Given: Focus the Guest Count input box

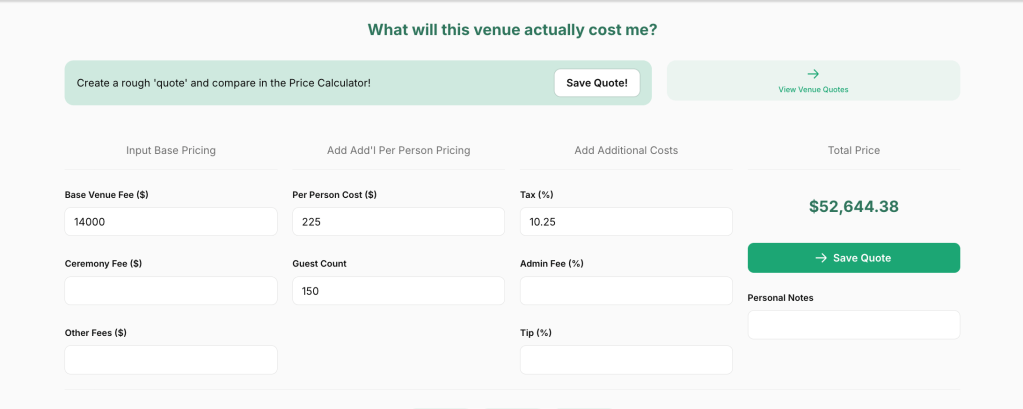Looking at the screenshot, I should [x=398, y=291].
